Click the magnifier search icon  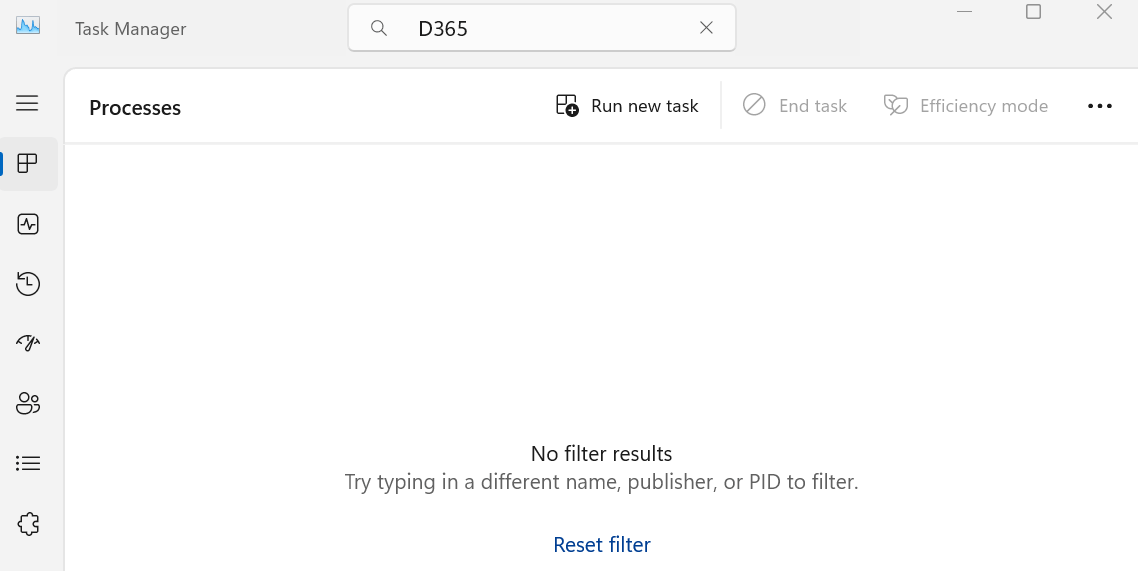click(x=378, y=28)
